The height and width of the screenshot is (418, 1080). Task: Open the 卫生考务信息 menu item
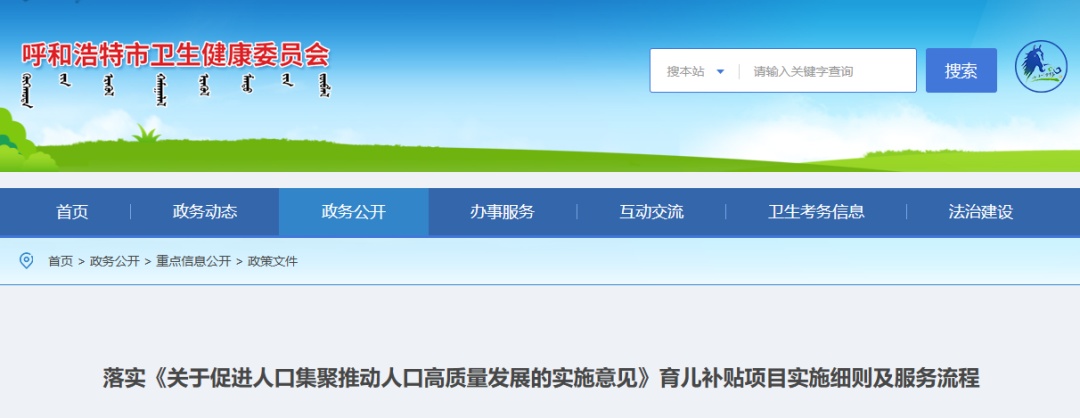816,212
